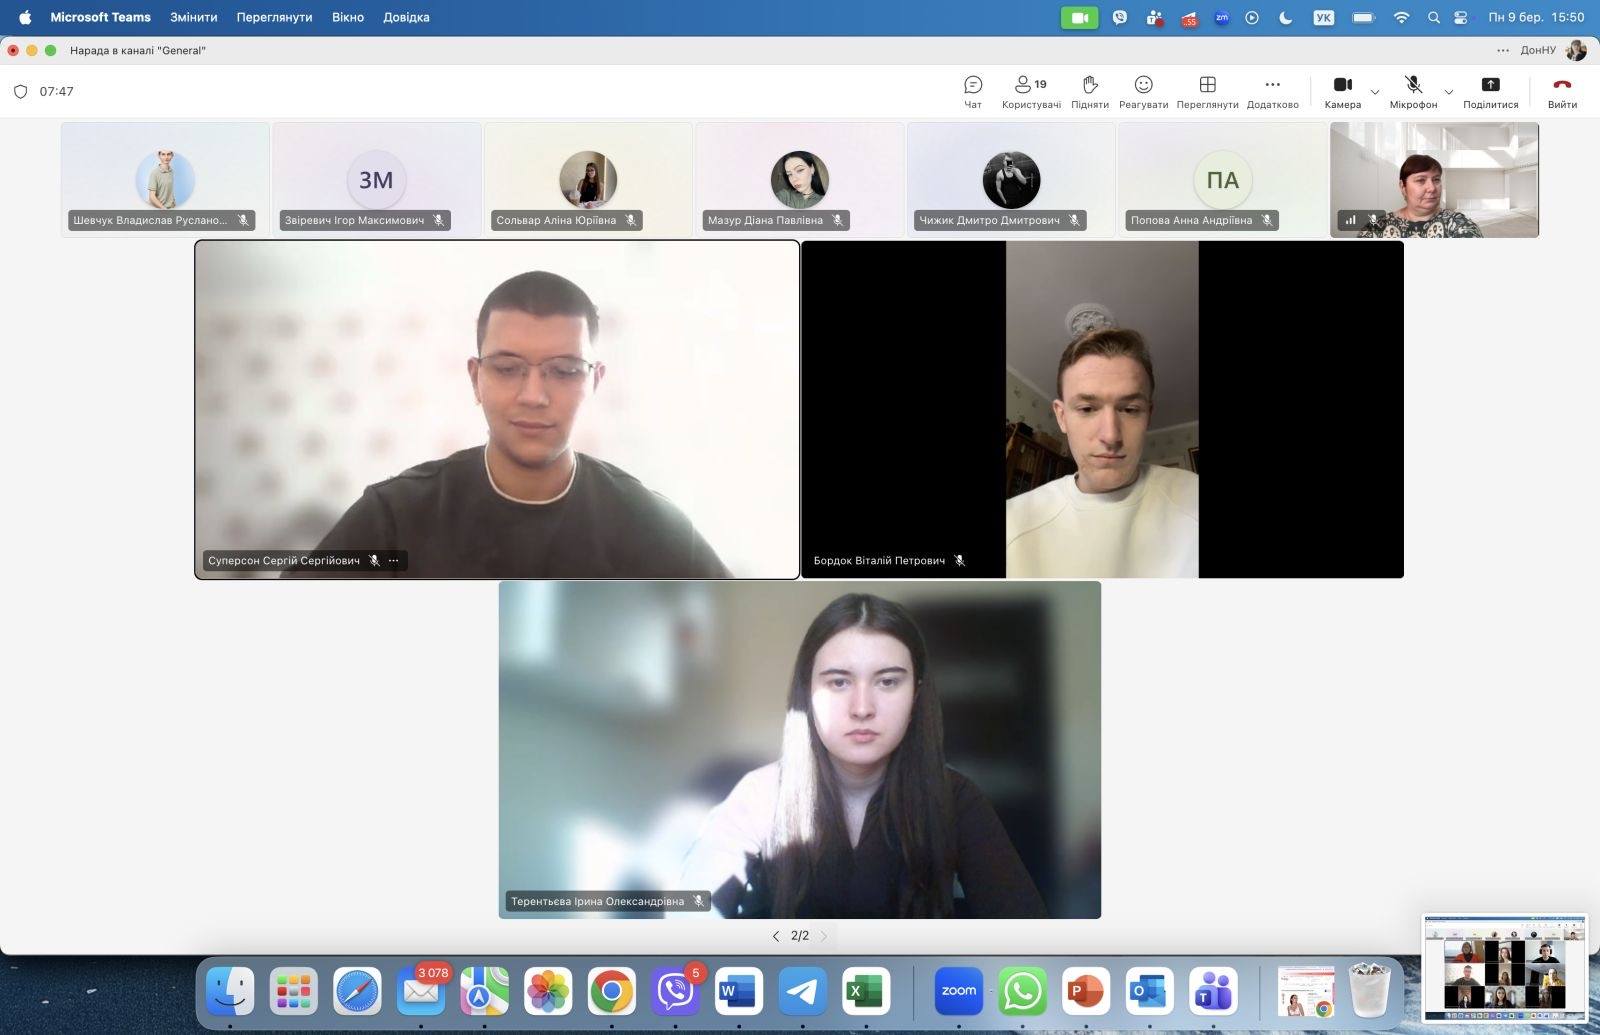This screenshot has height=1035, width=1600.
Task: Open the Переглянути menu in menu bar
Action: (x=274, y=17)
